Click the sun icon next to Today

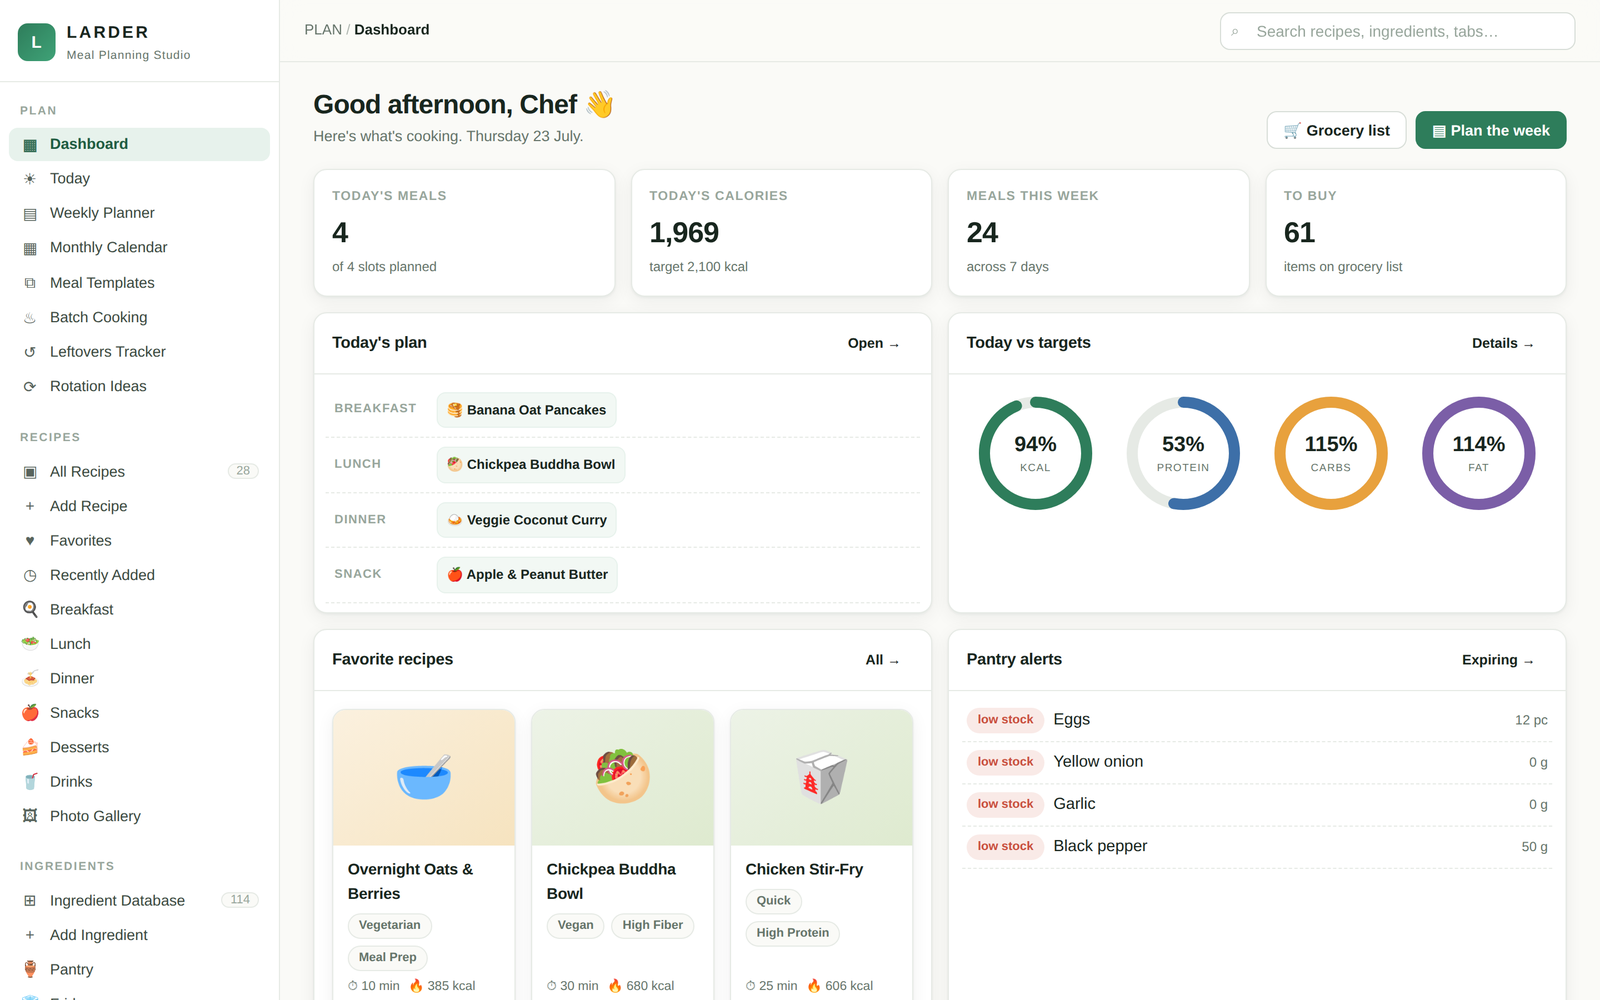(30, 179)
